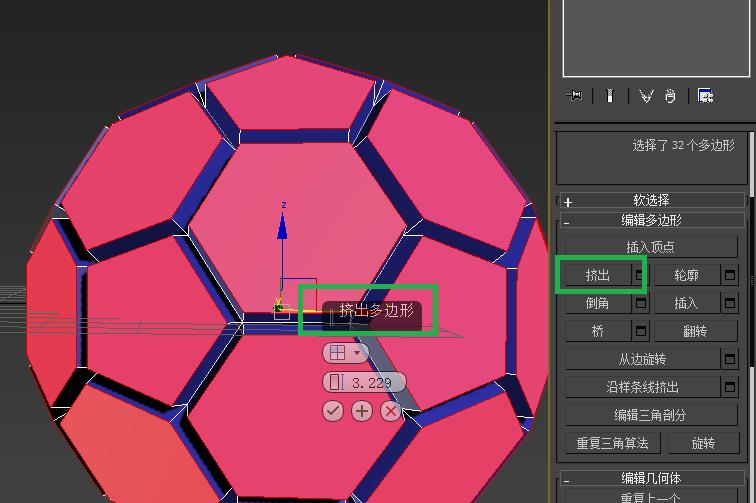Image resolution: width=756 pixels, height=503 pixels.
Task: Collapse the 编辑几何体 rollout
Action: tap(652, 478)
